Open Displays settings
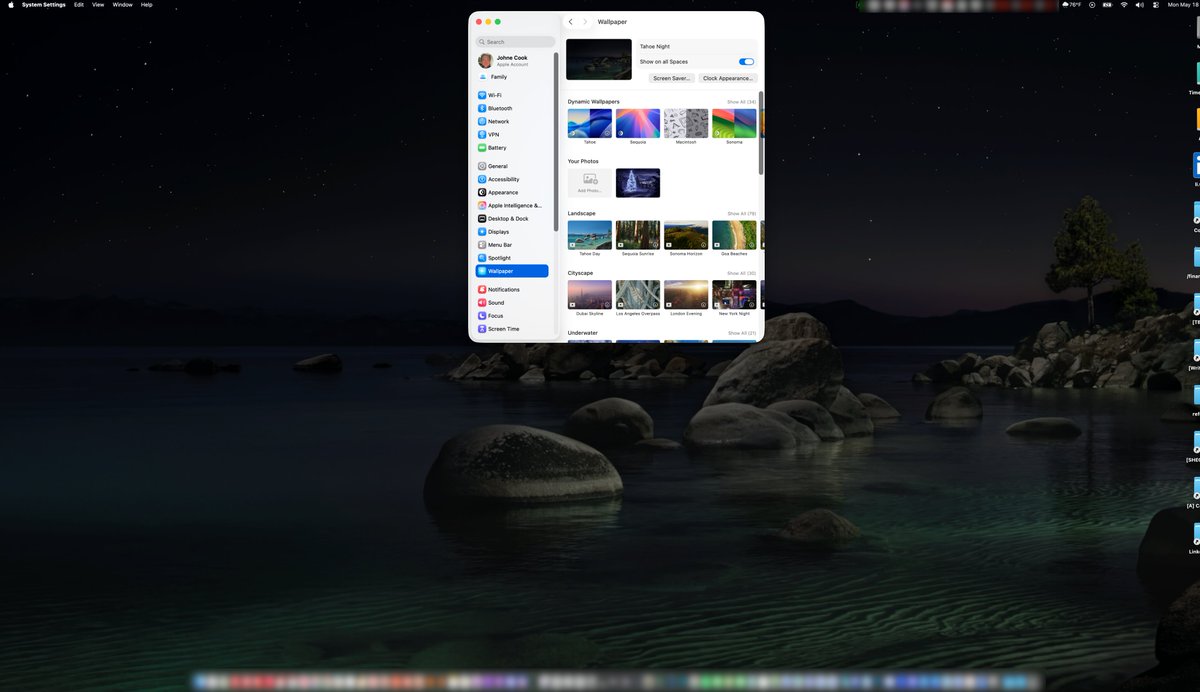This screenshot has height=692, width=1200. tap(512, 231)
